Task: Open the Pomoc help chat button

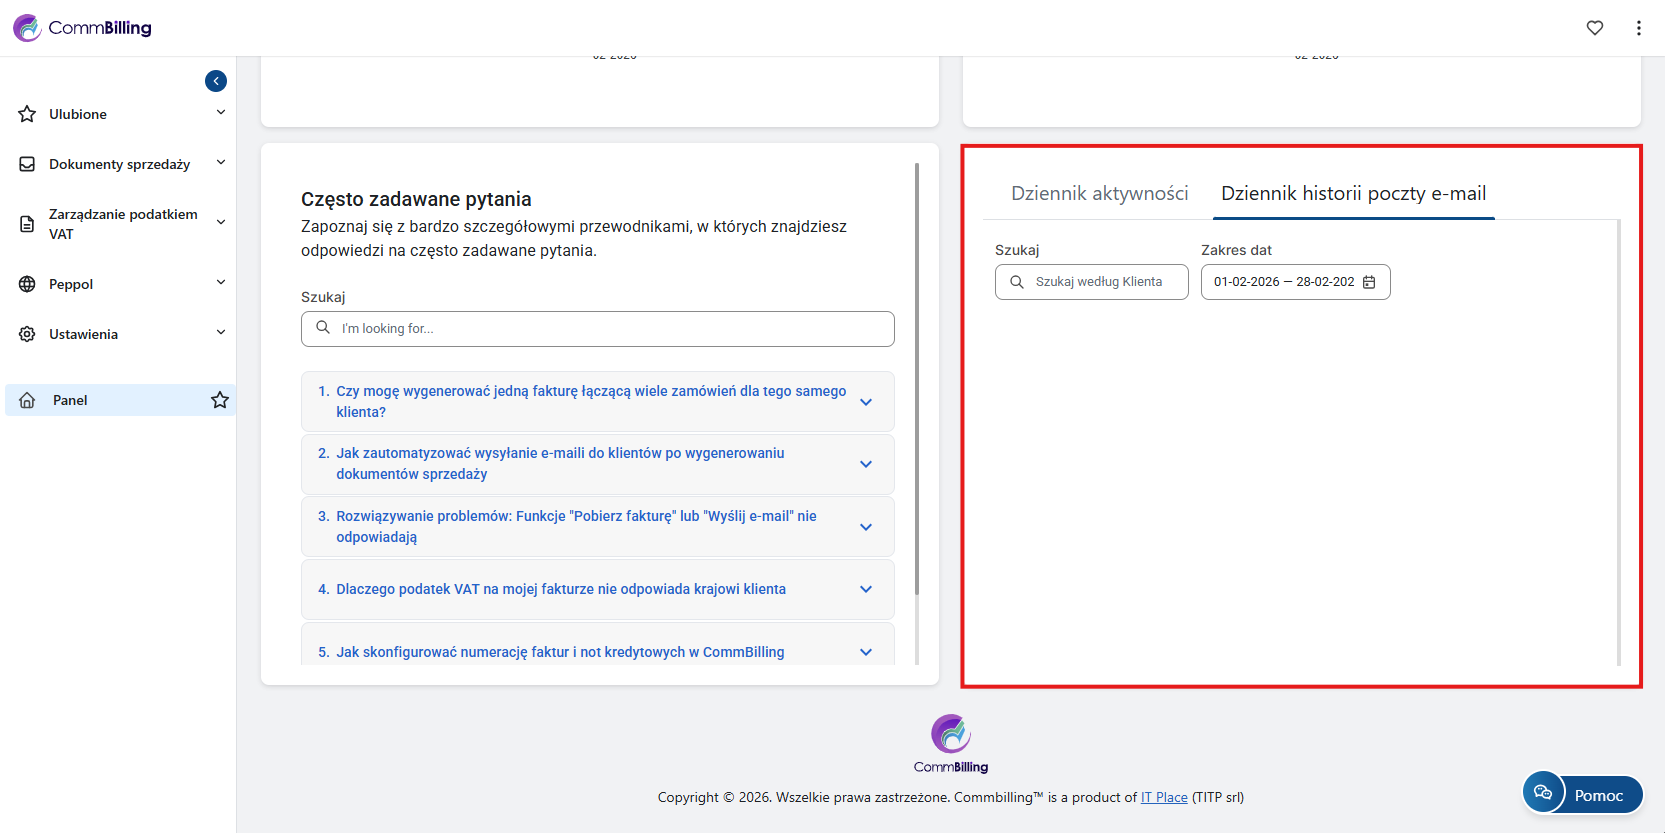Action: coord(1582,795)
